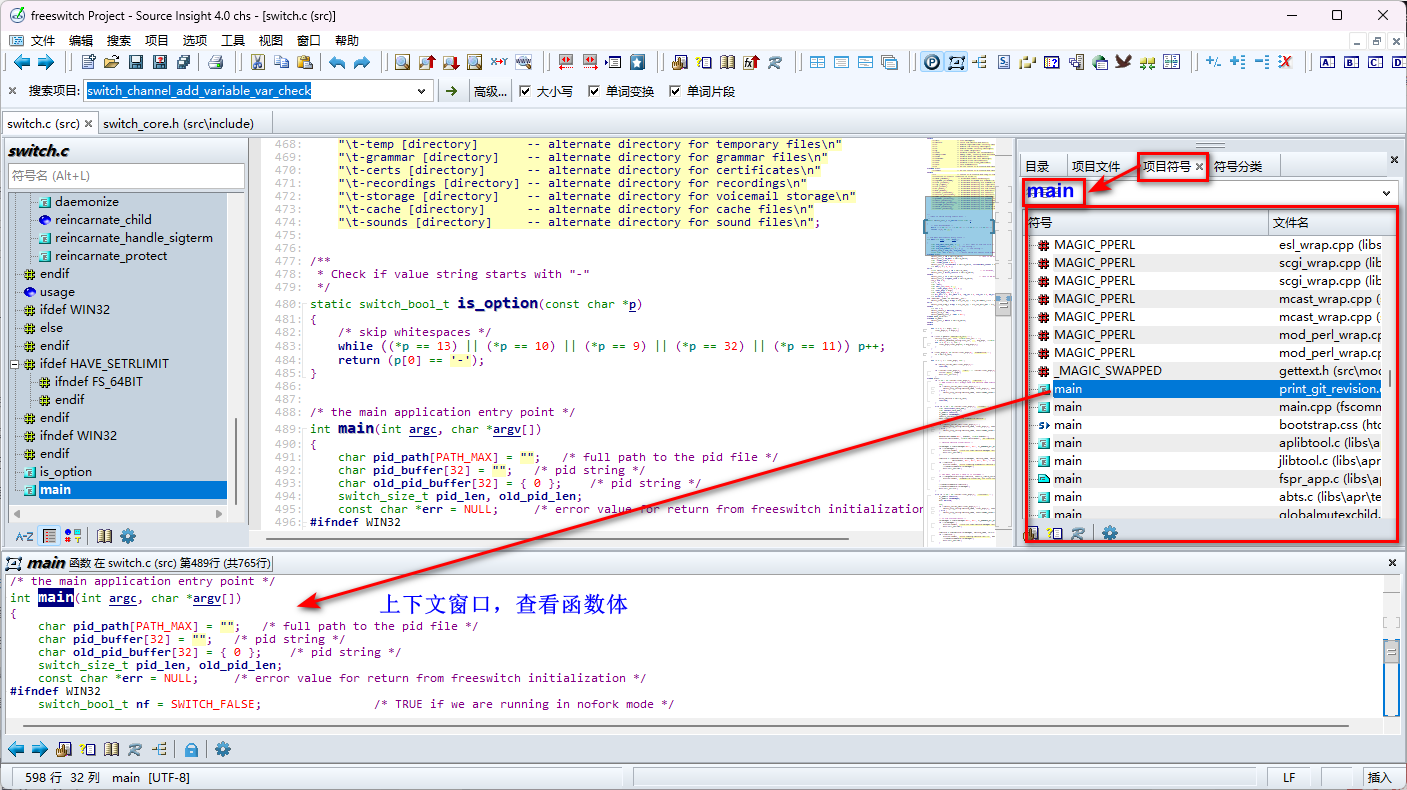This screenshot has height=790, width=1407.
Task: Click the back navigation arrow icon
Action: click(22, 61)
